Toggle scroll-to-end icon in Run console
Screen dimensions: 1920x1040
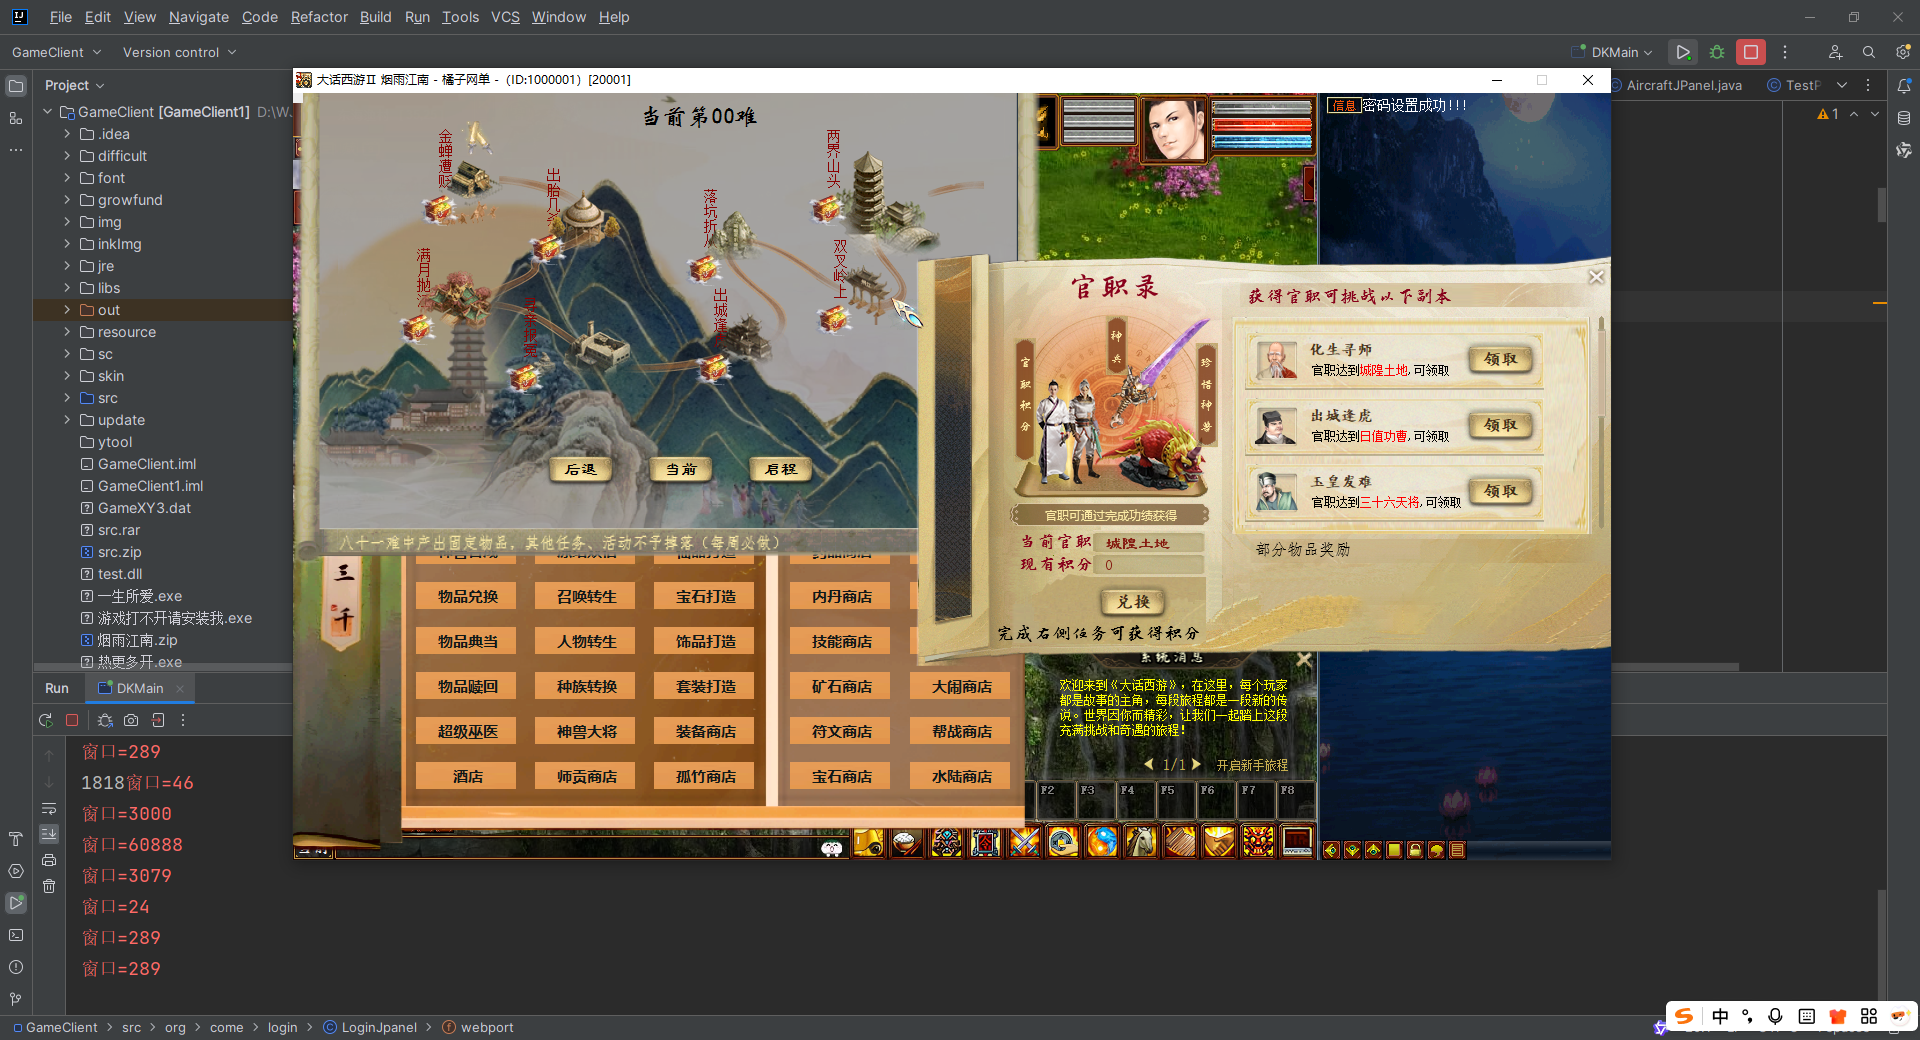49,834
